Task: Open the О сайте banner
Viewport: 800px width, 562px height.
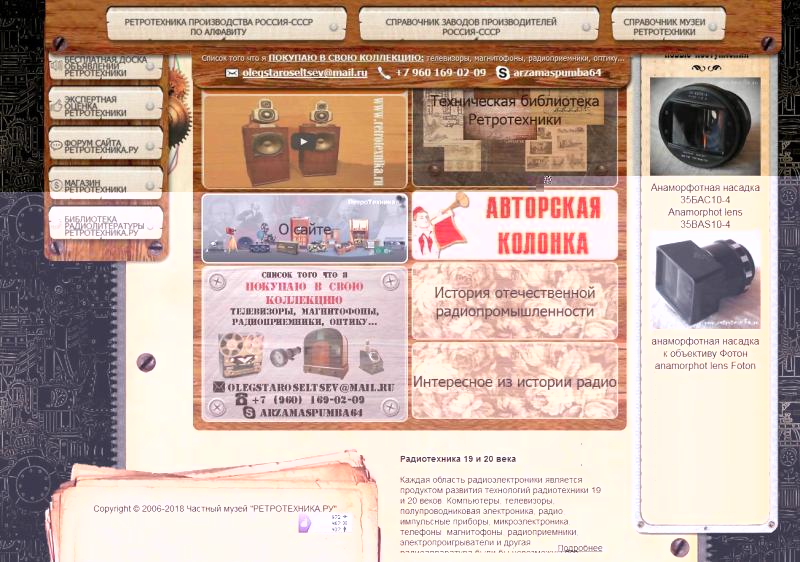Action: tap(304, 229)
